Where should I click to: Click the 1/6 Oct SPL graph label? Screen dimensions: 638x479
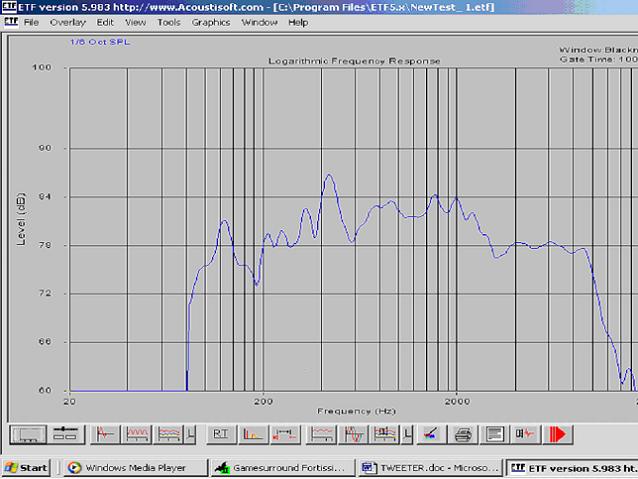99,42
